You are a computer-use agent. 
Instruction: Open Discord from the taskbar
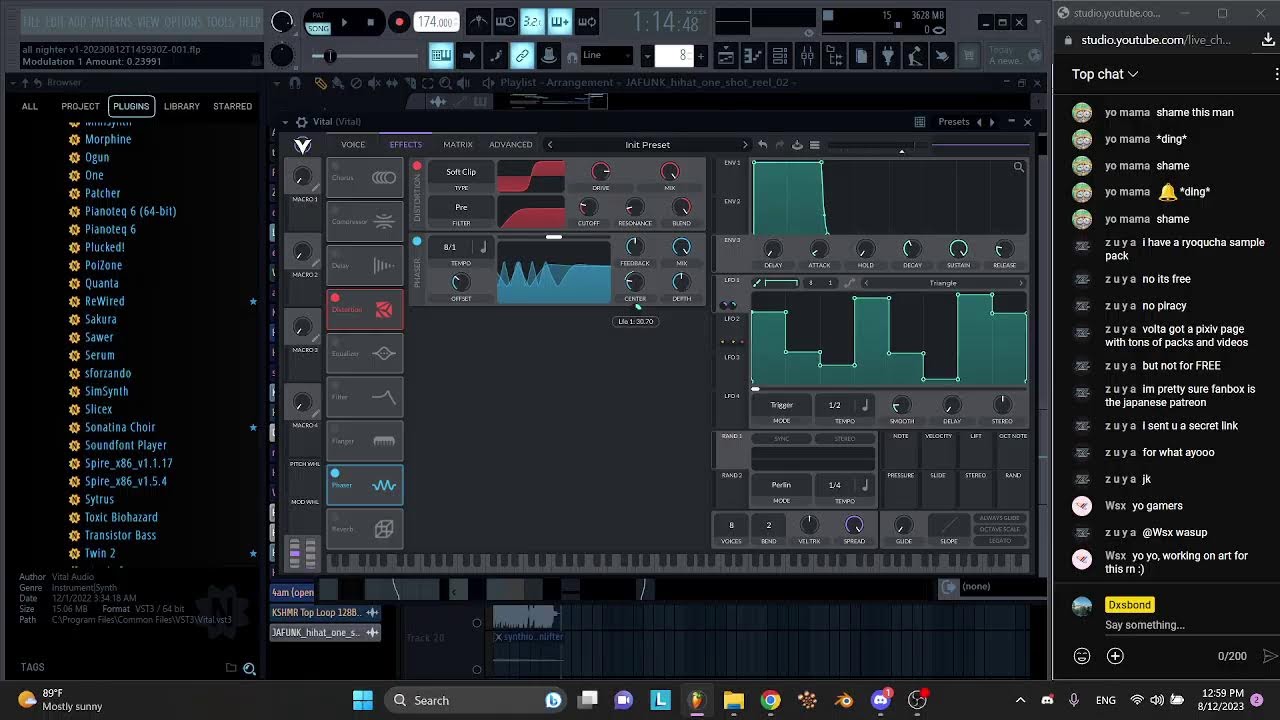pyautogui.click(x=881, y=700)
